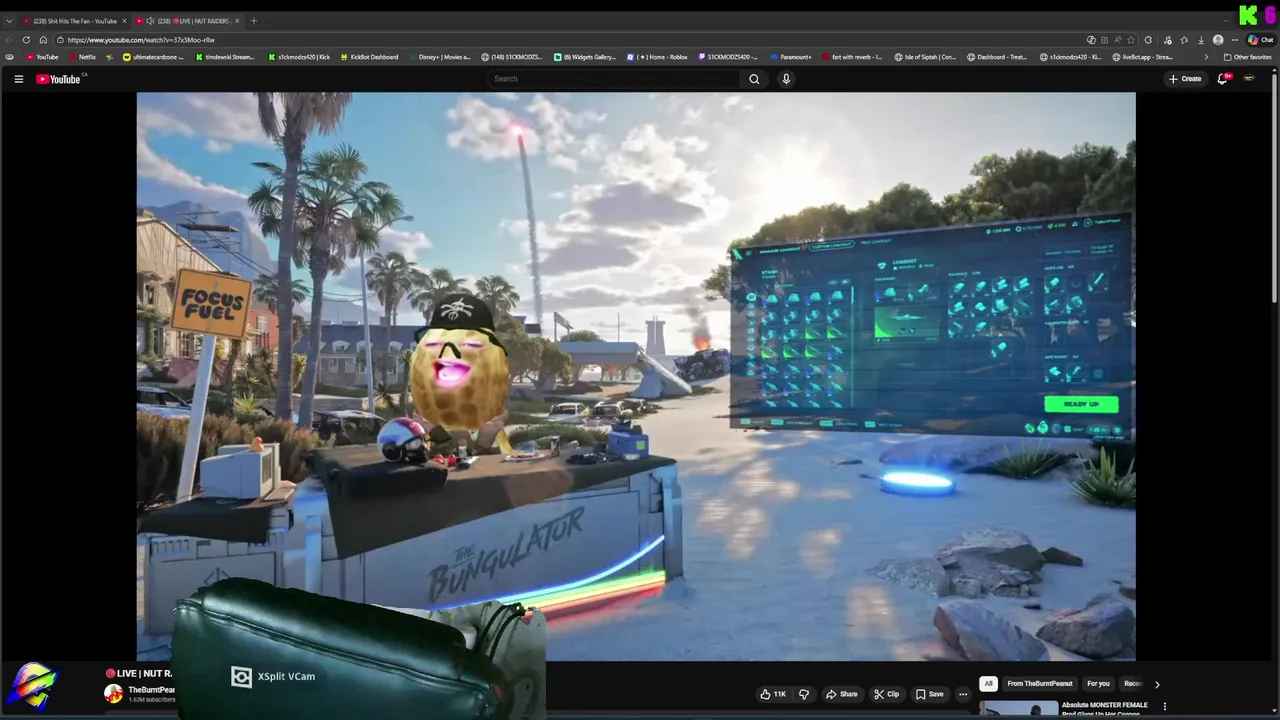View site information lock icon
This screenshot has width=1280, height=720.
tap(61, 40)
